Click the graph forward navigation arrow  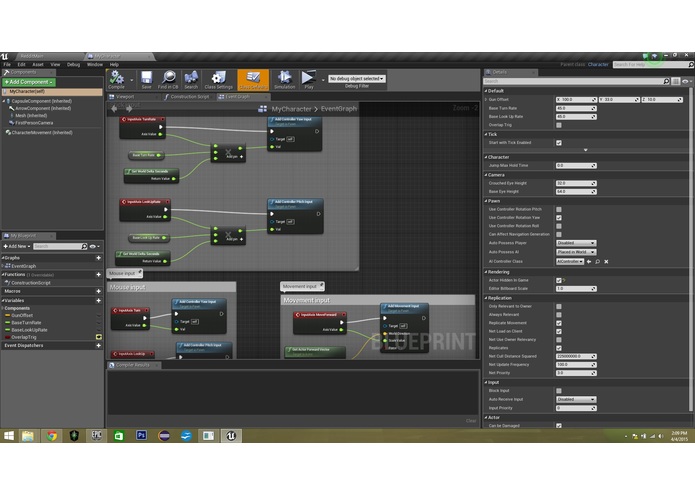(129, 109)
